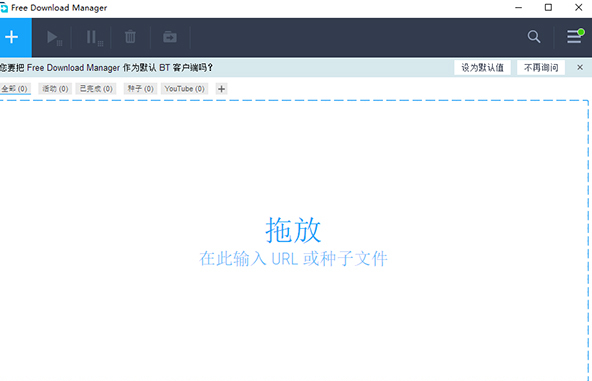
Task: Click the Free Download Manager logo icon
Action: point(4,8)
